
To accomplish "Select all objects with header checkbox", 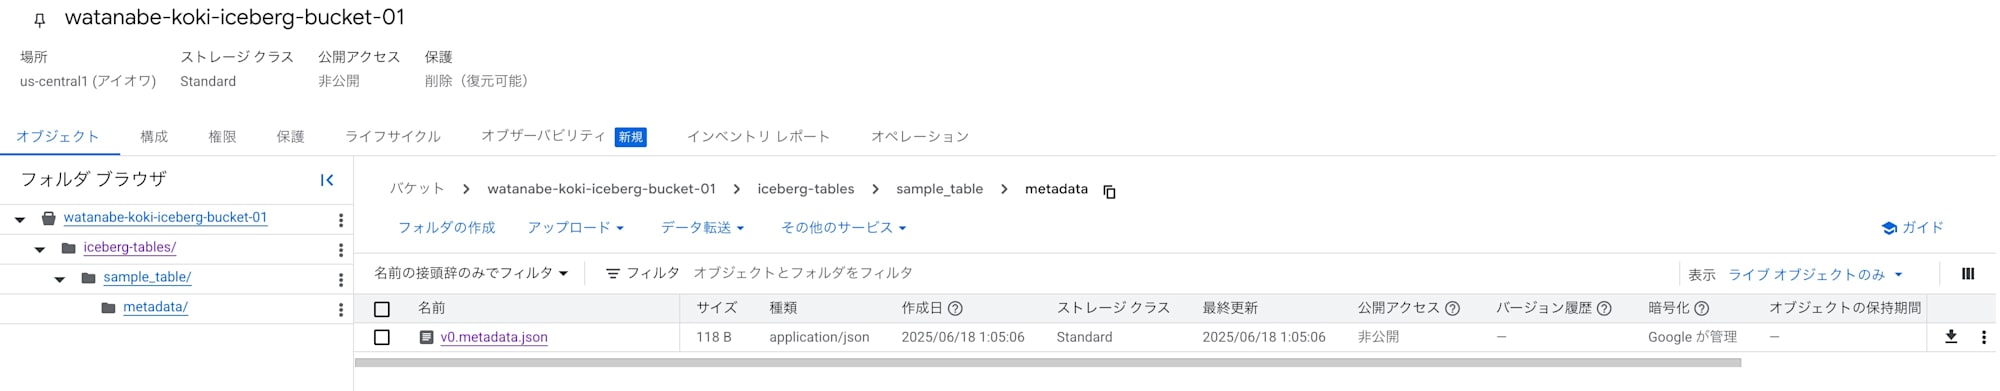I will [381, 309].
